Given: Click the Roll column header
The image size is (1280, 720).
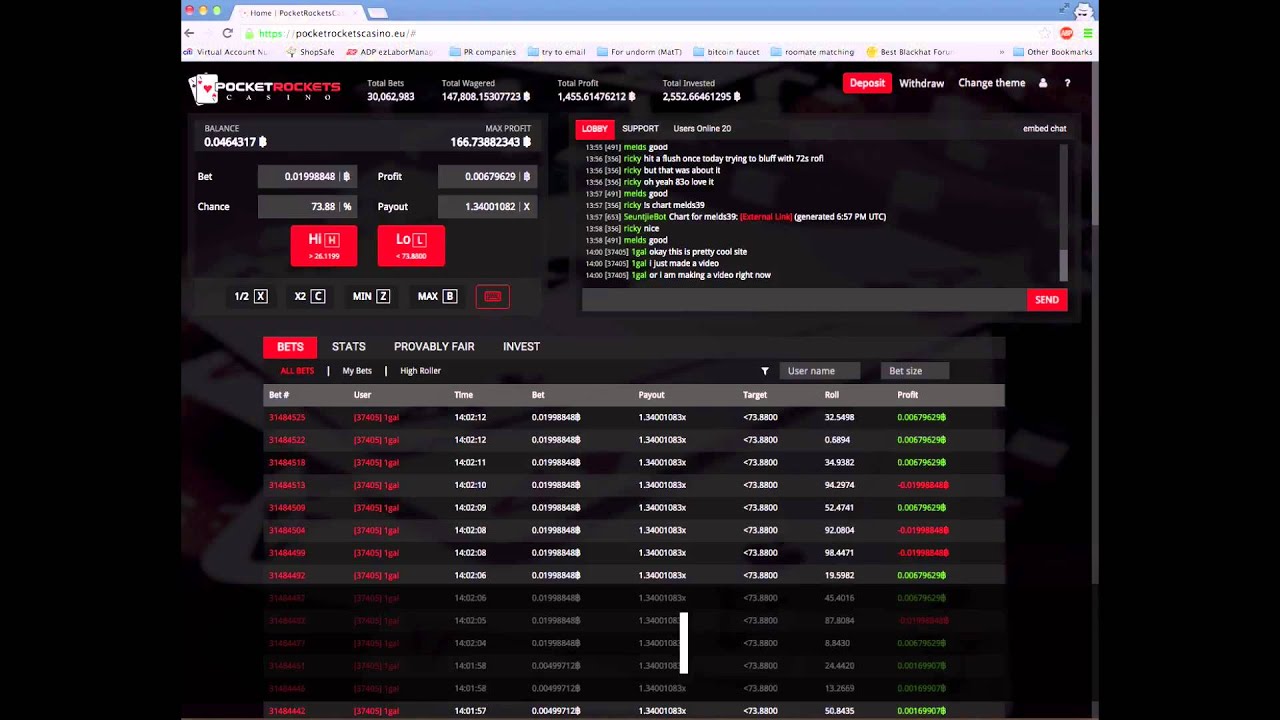Looking at the screenshot, I should point(831,395).
